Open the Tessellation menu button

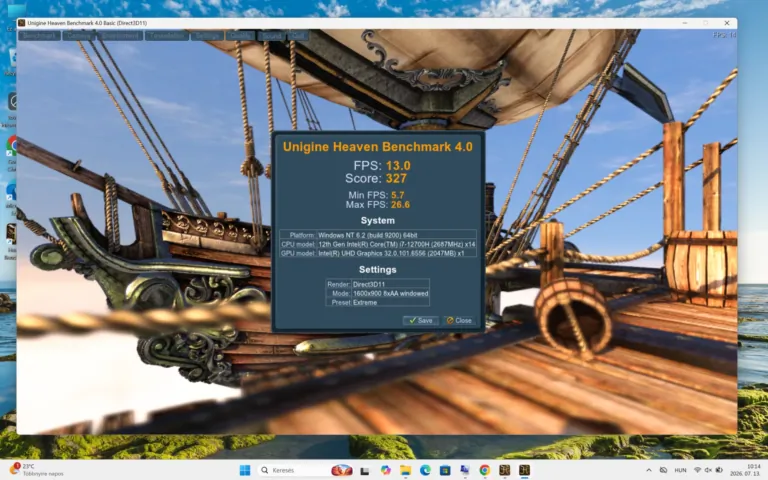click(x=167, y=36)
